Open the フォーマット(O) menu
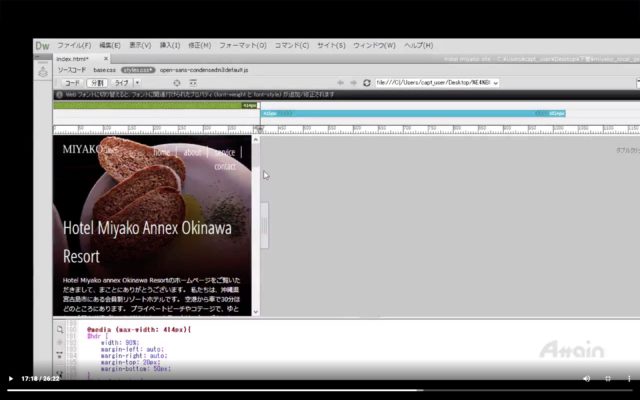 pos(243,45)
